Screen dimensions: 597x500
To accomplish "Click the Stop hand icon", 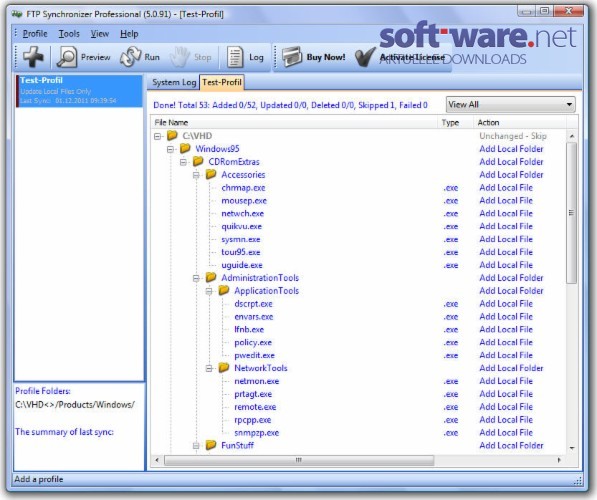I will click(x=180, y=57).
